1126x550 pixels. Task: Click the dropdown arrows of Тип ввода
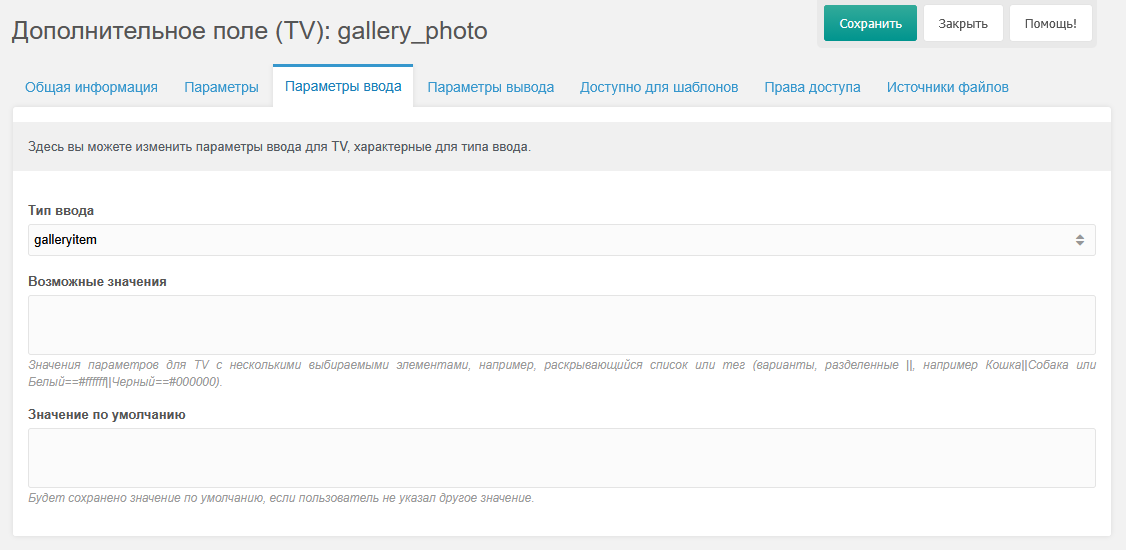pos(1079,240)
